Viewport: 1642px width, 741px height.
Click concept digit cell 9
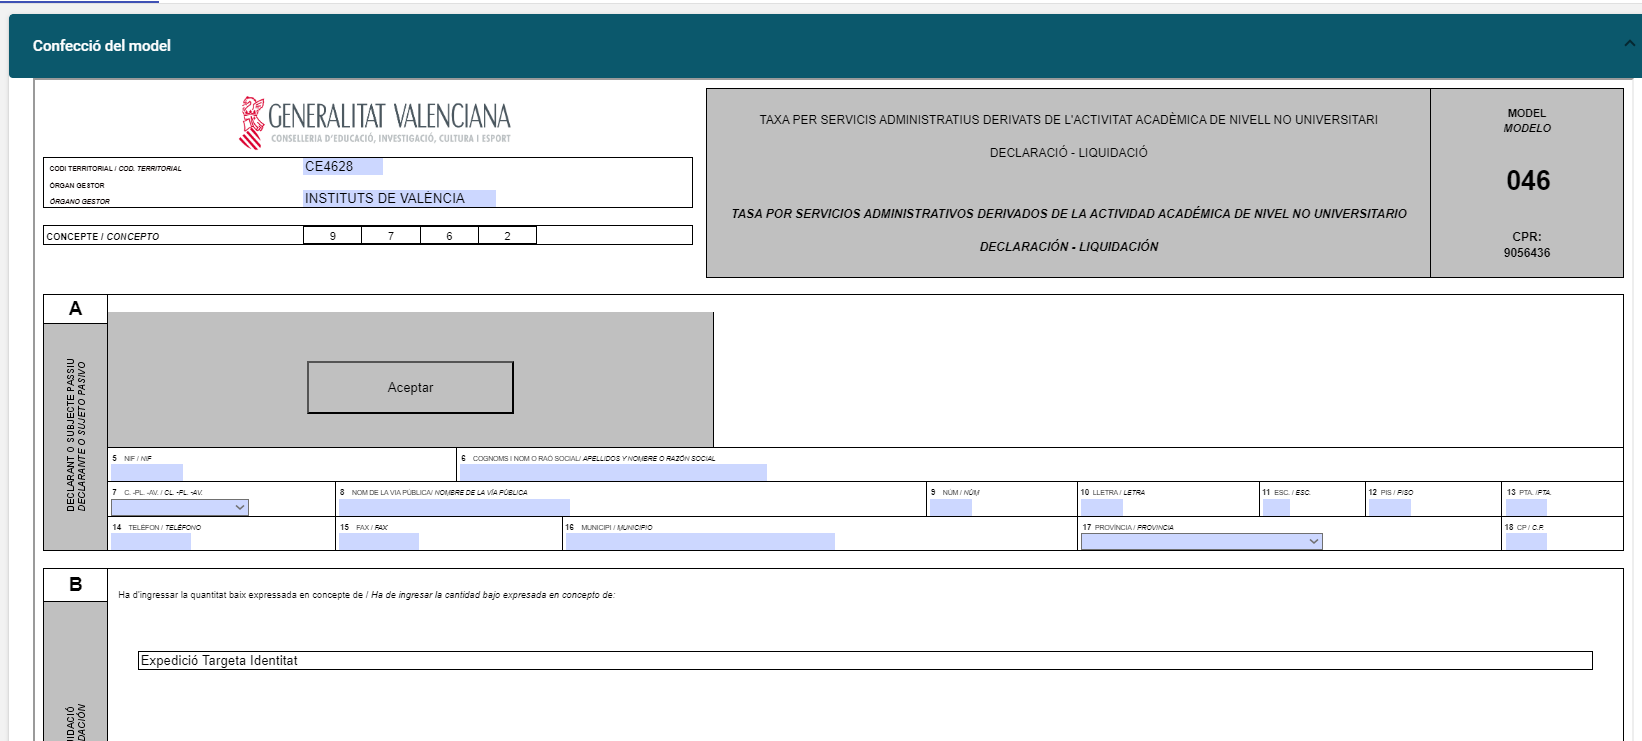pyautogui.click(x=333, y=236)
